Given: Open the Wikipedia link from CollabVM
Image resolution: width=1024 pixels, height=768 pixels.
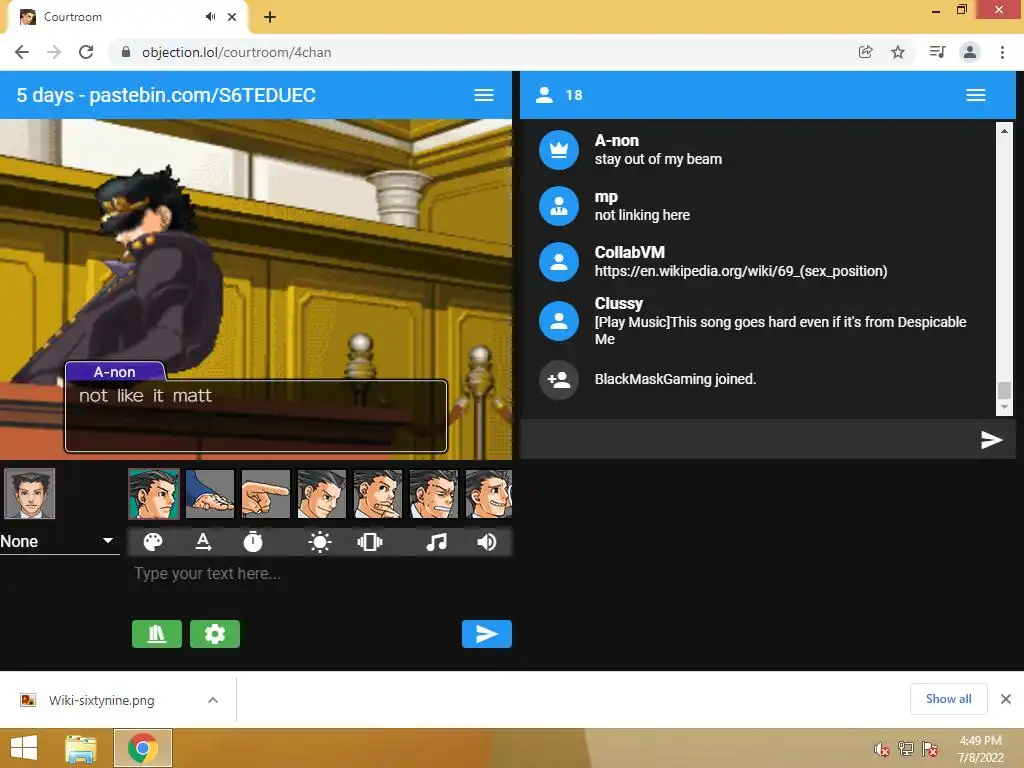Looking at the screenshot, I should click(741, 271).
